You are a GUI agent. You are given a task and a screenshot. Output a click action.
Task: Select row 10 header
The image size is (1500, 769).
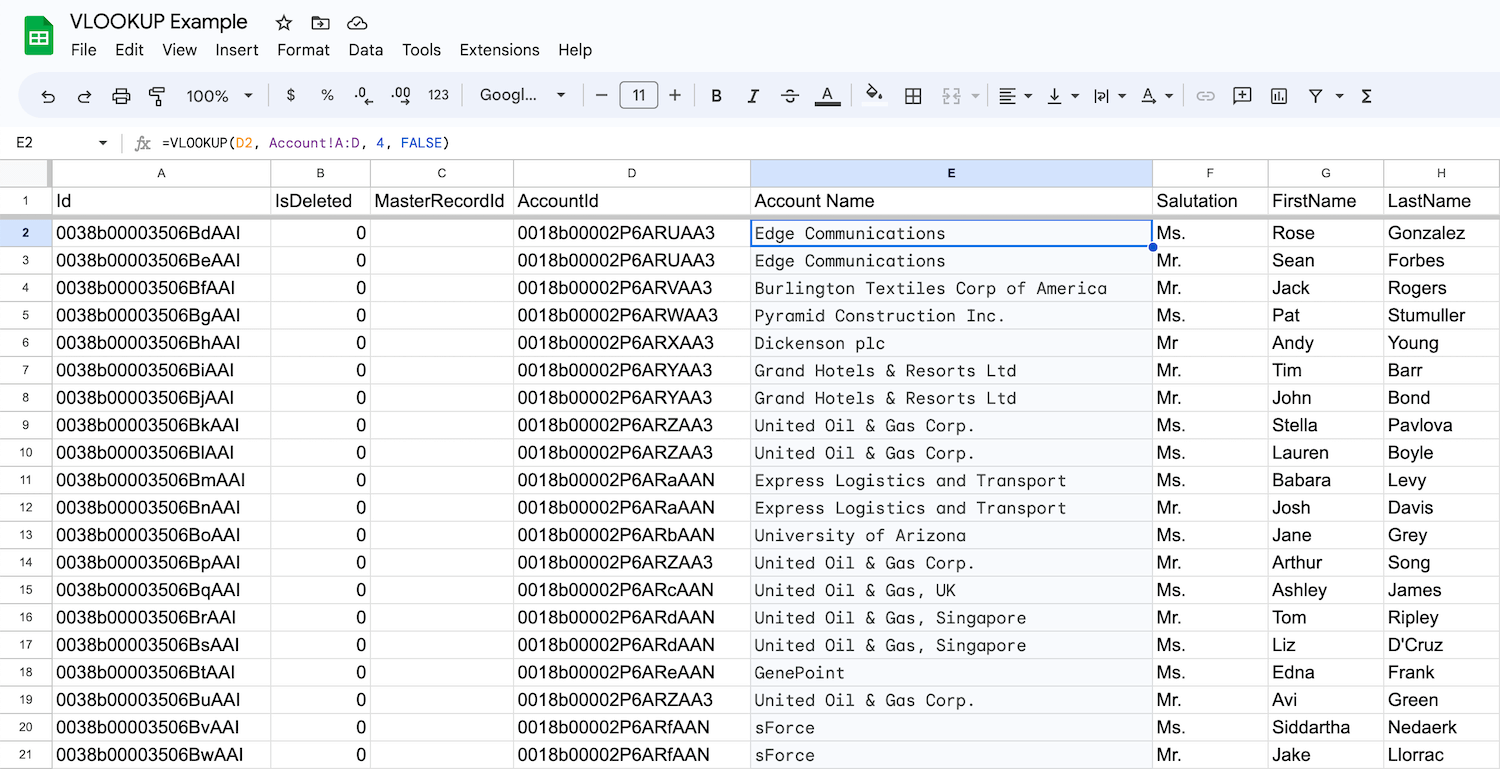[x=26, y=453]
